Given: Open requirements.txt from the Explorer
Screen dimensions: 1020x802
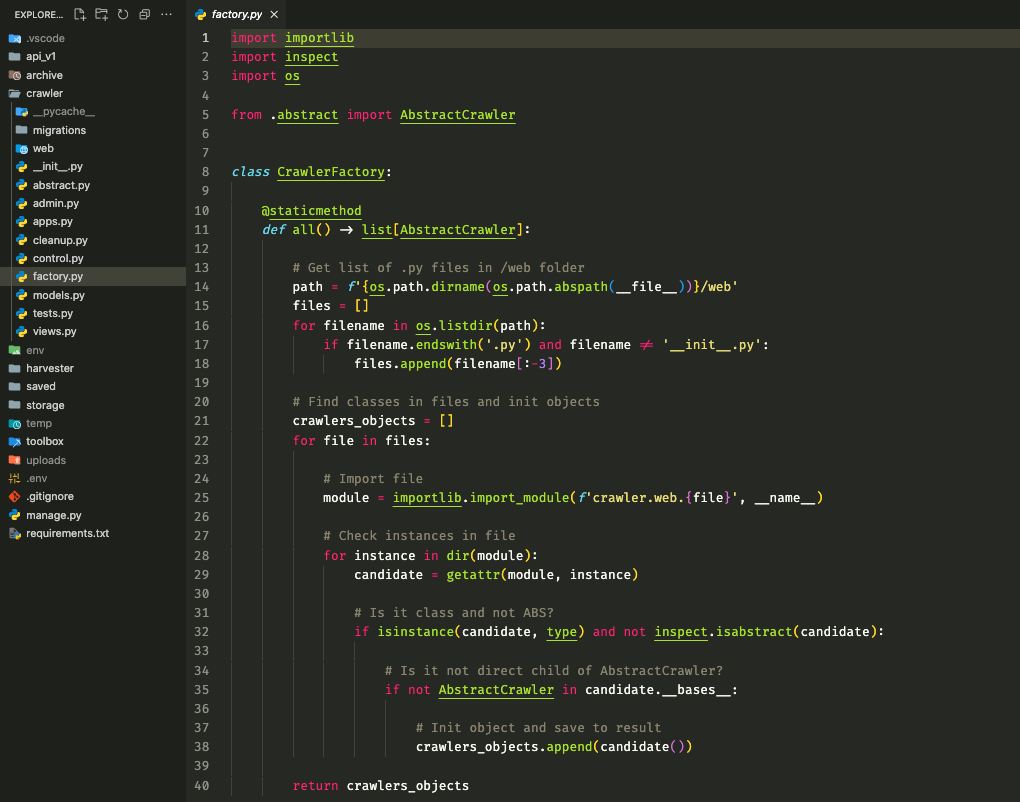Looking at the screenshot, I should tap(93, 533).
